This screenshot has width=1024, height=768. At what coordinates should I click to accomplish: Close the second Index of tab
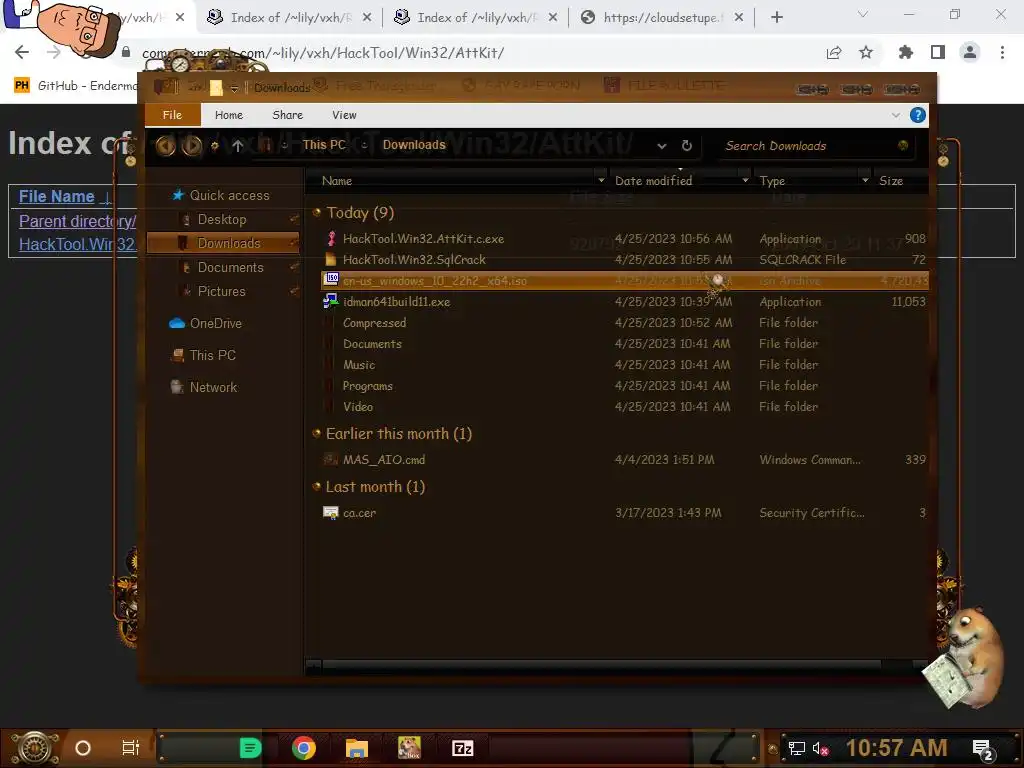(x=553, y=18)
